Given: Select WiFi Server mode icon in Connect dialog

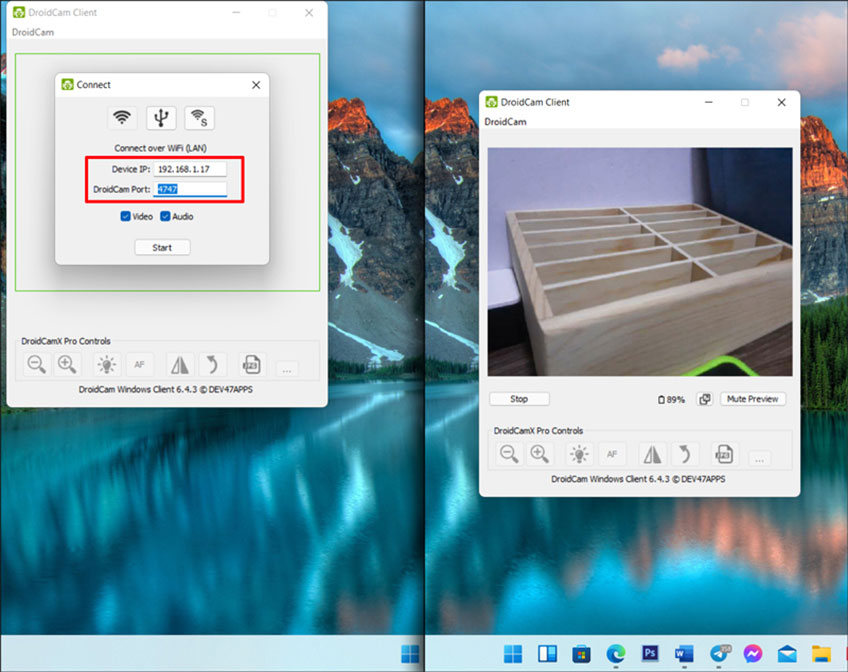Looking at the screenshot, I should [x=200, y=118].
